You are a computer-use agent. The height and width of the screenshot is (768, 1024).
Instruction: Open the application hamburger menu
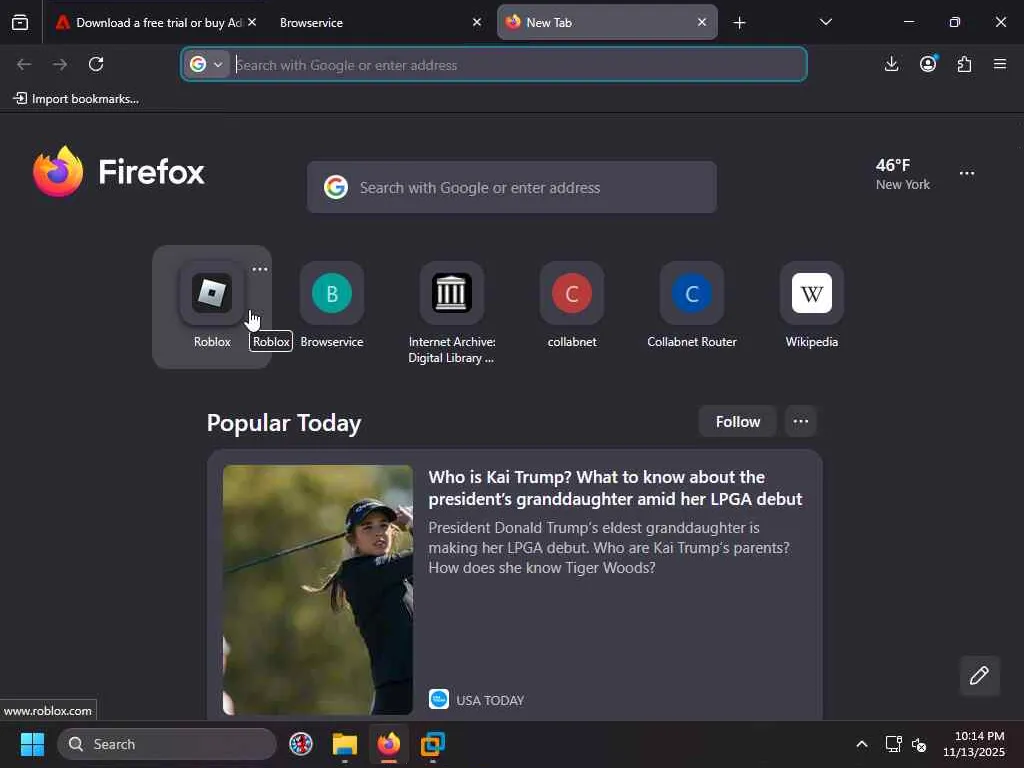1000,64
